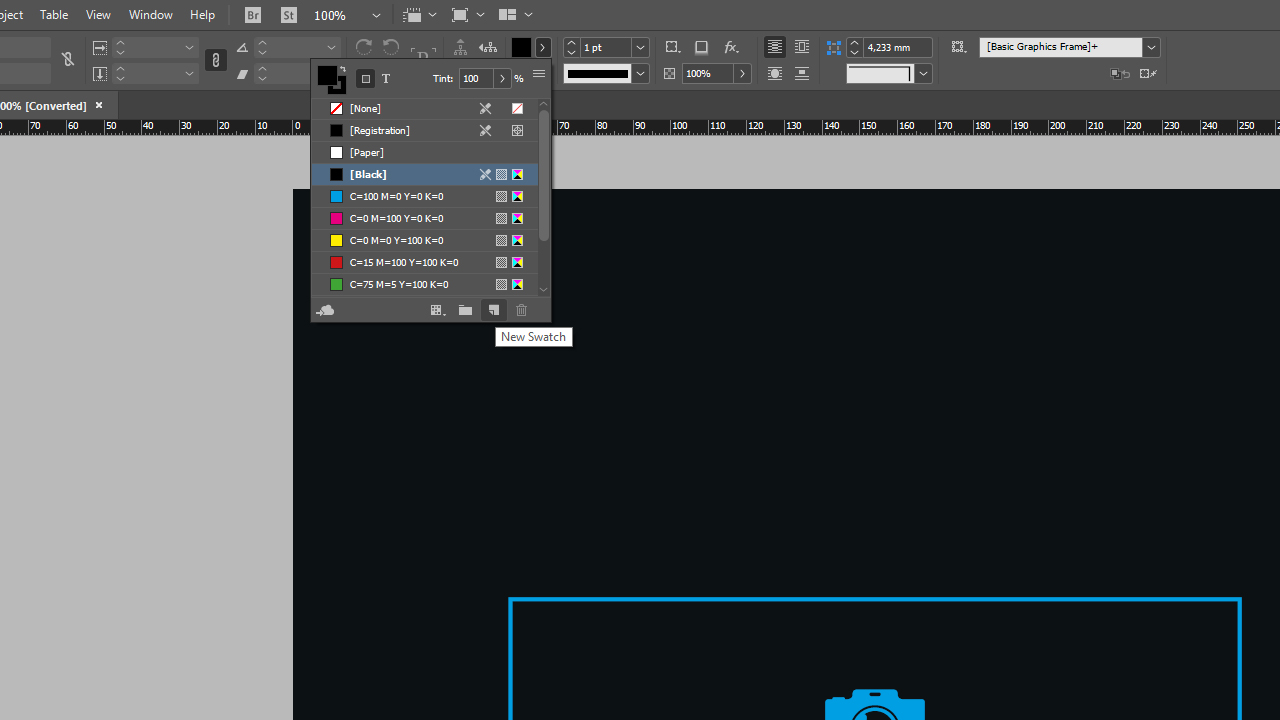Viewport: 1280px width, 720px height.
Task: Open the fx effects menu in toolbar
Action: (731, 47)
